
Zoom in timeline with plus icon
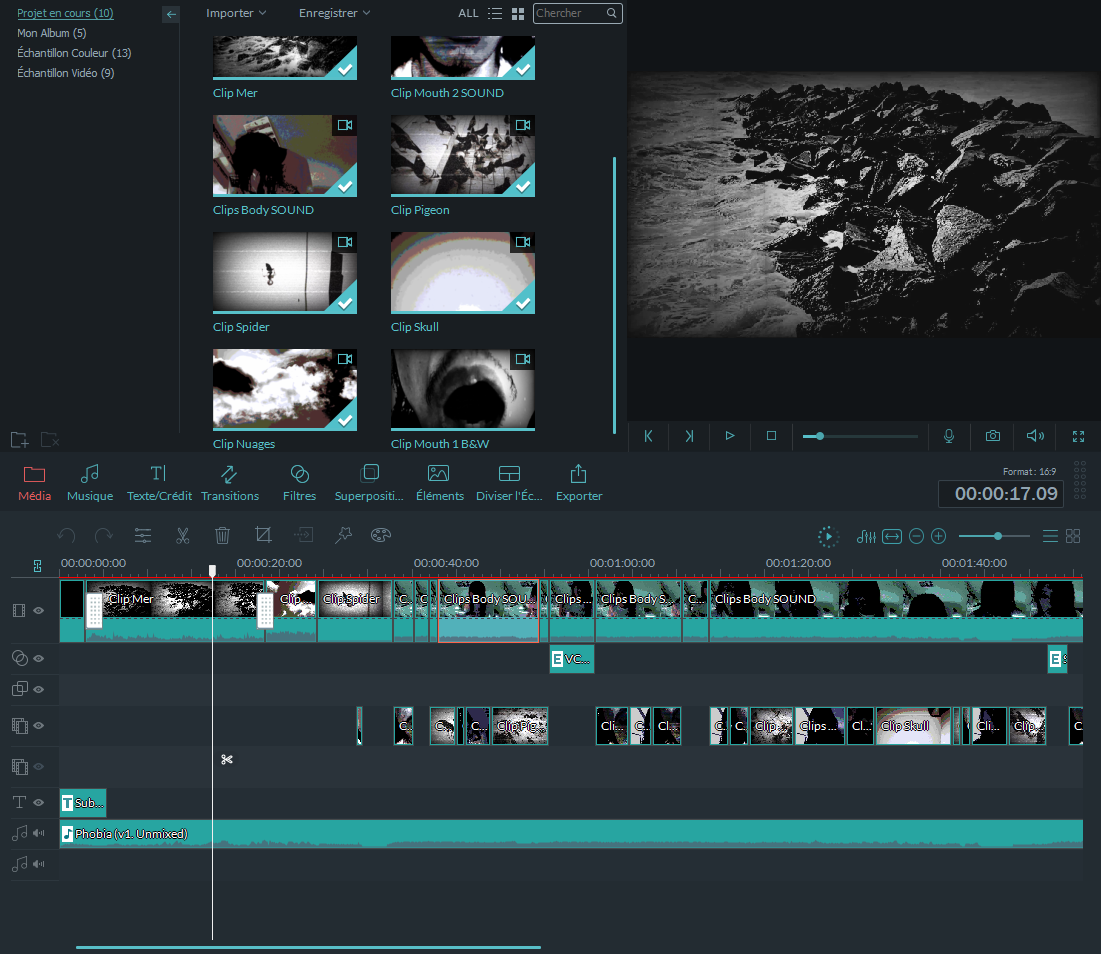pyautogui.click(x=939, y=537)
